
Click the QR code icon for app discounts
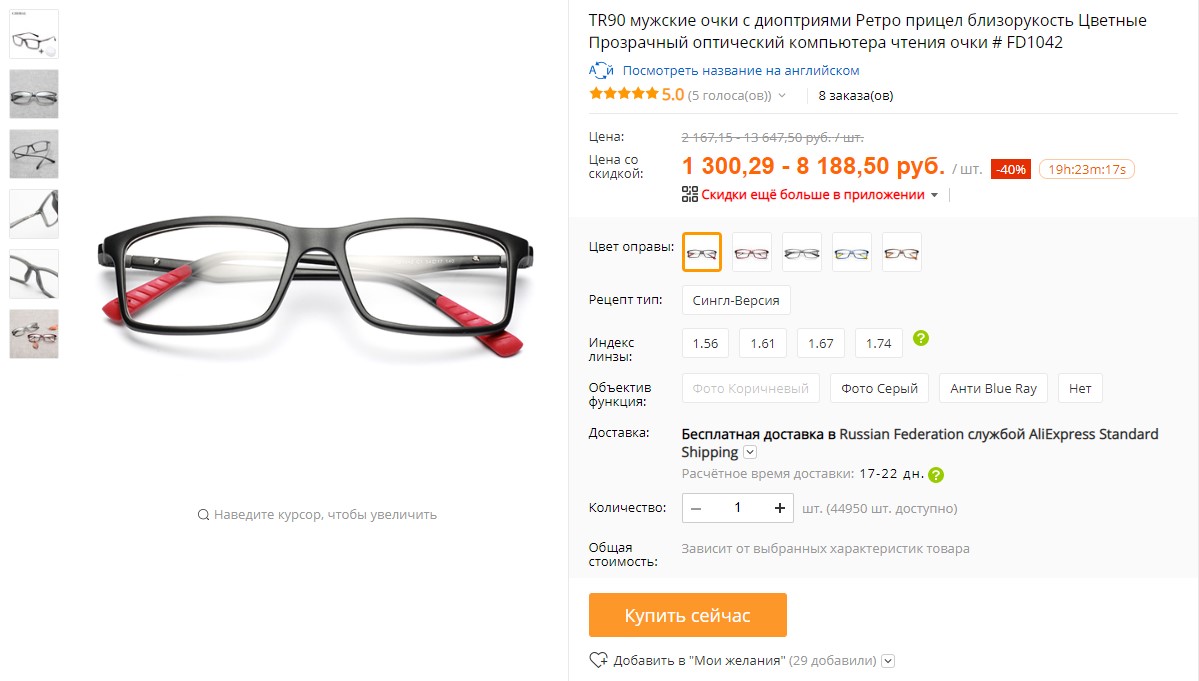tap(689, 194)
